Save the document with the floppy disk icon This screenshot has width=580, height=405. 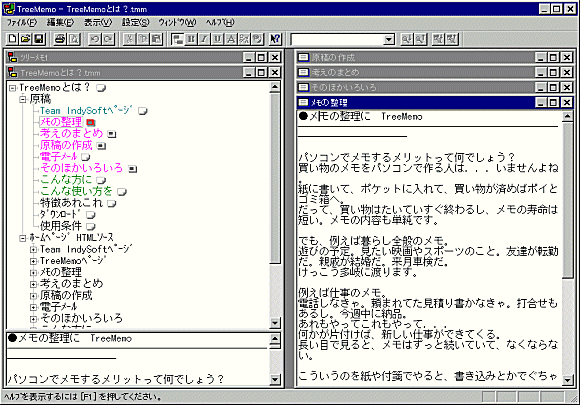(x=39, y=39)
